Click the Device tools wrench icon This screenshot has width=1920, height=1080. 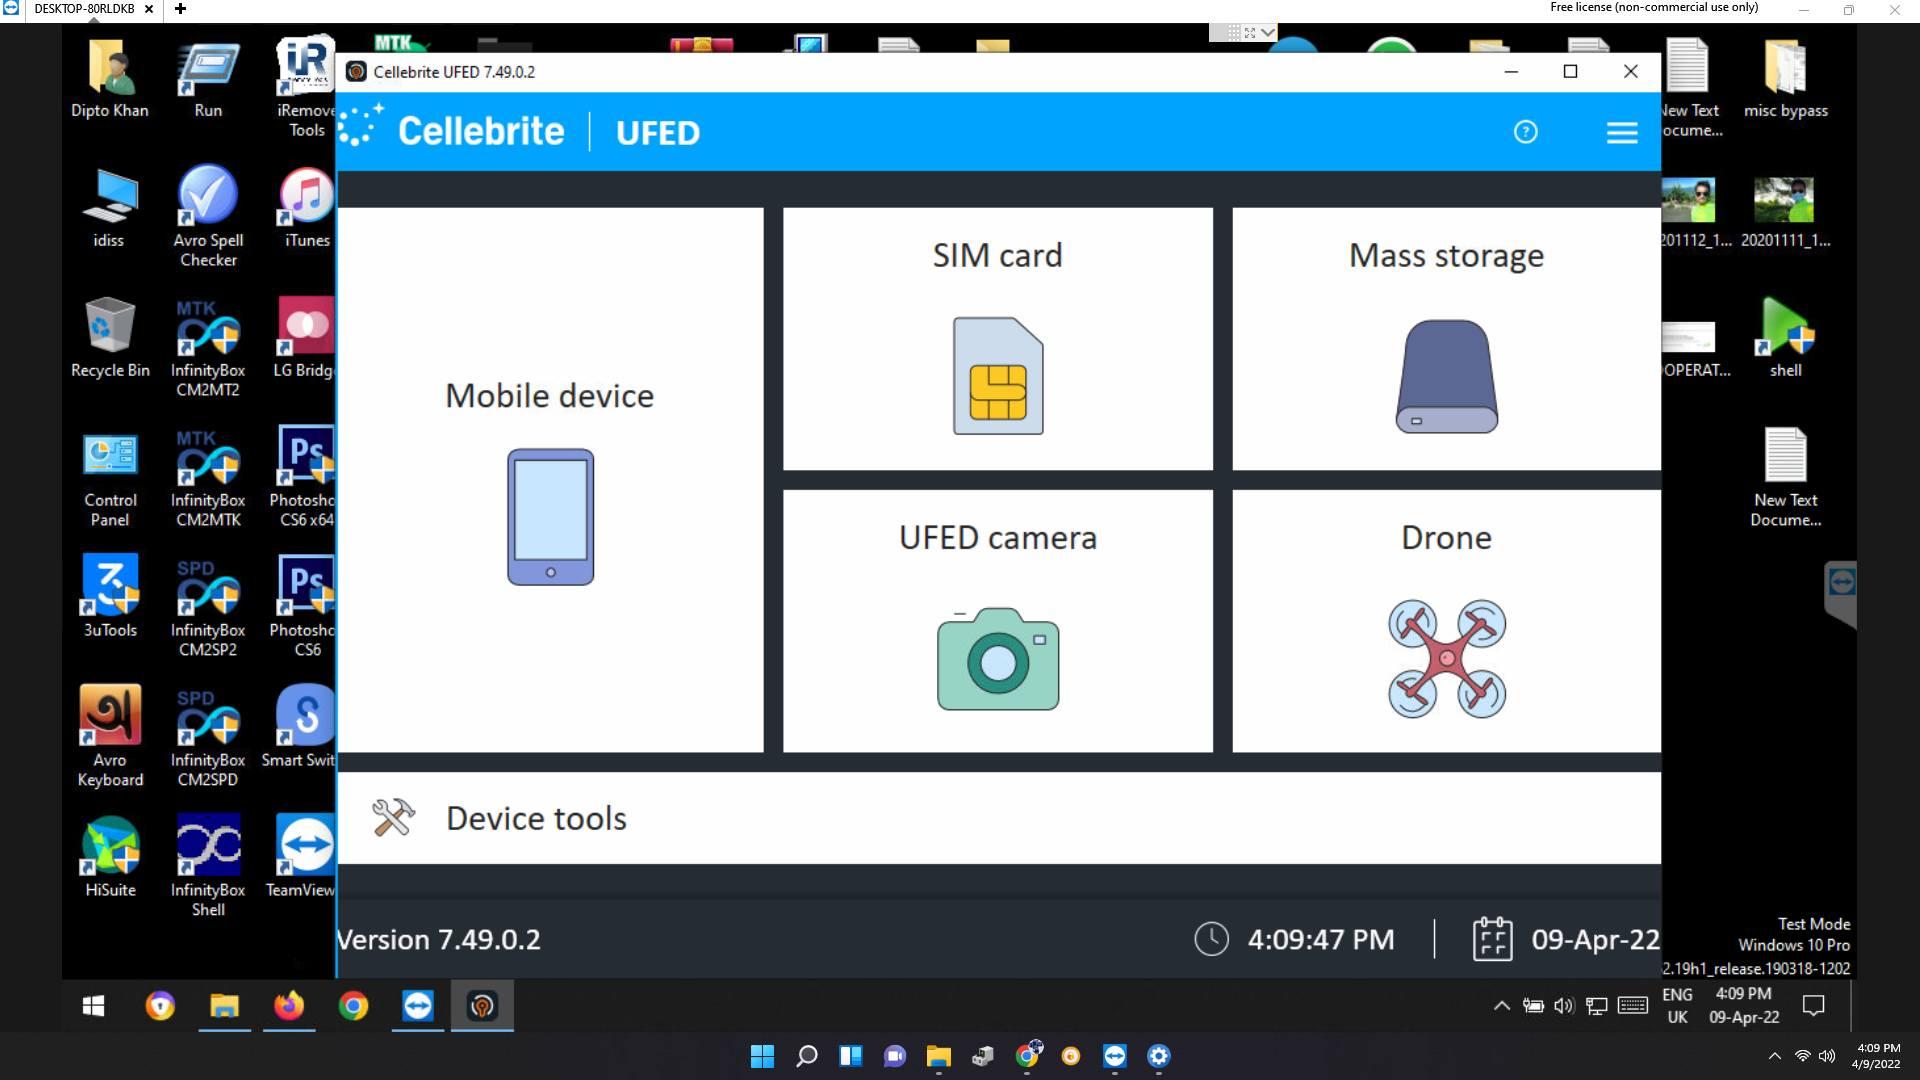coord(393,818)
